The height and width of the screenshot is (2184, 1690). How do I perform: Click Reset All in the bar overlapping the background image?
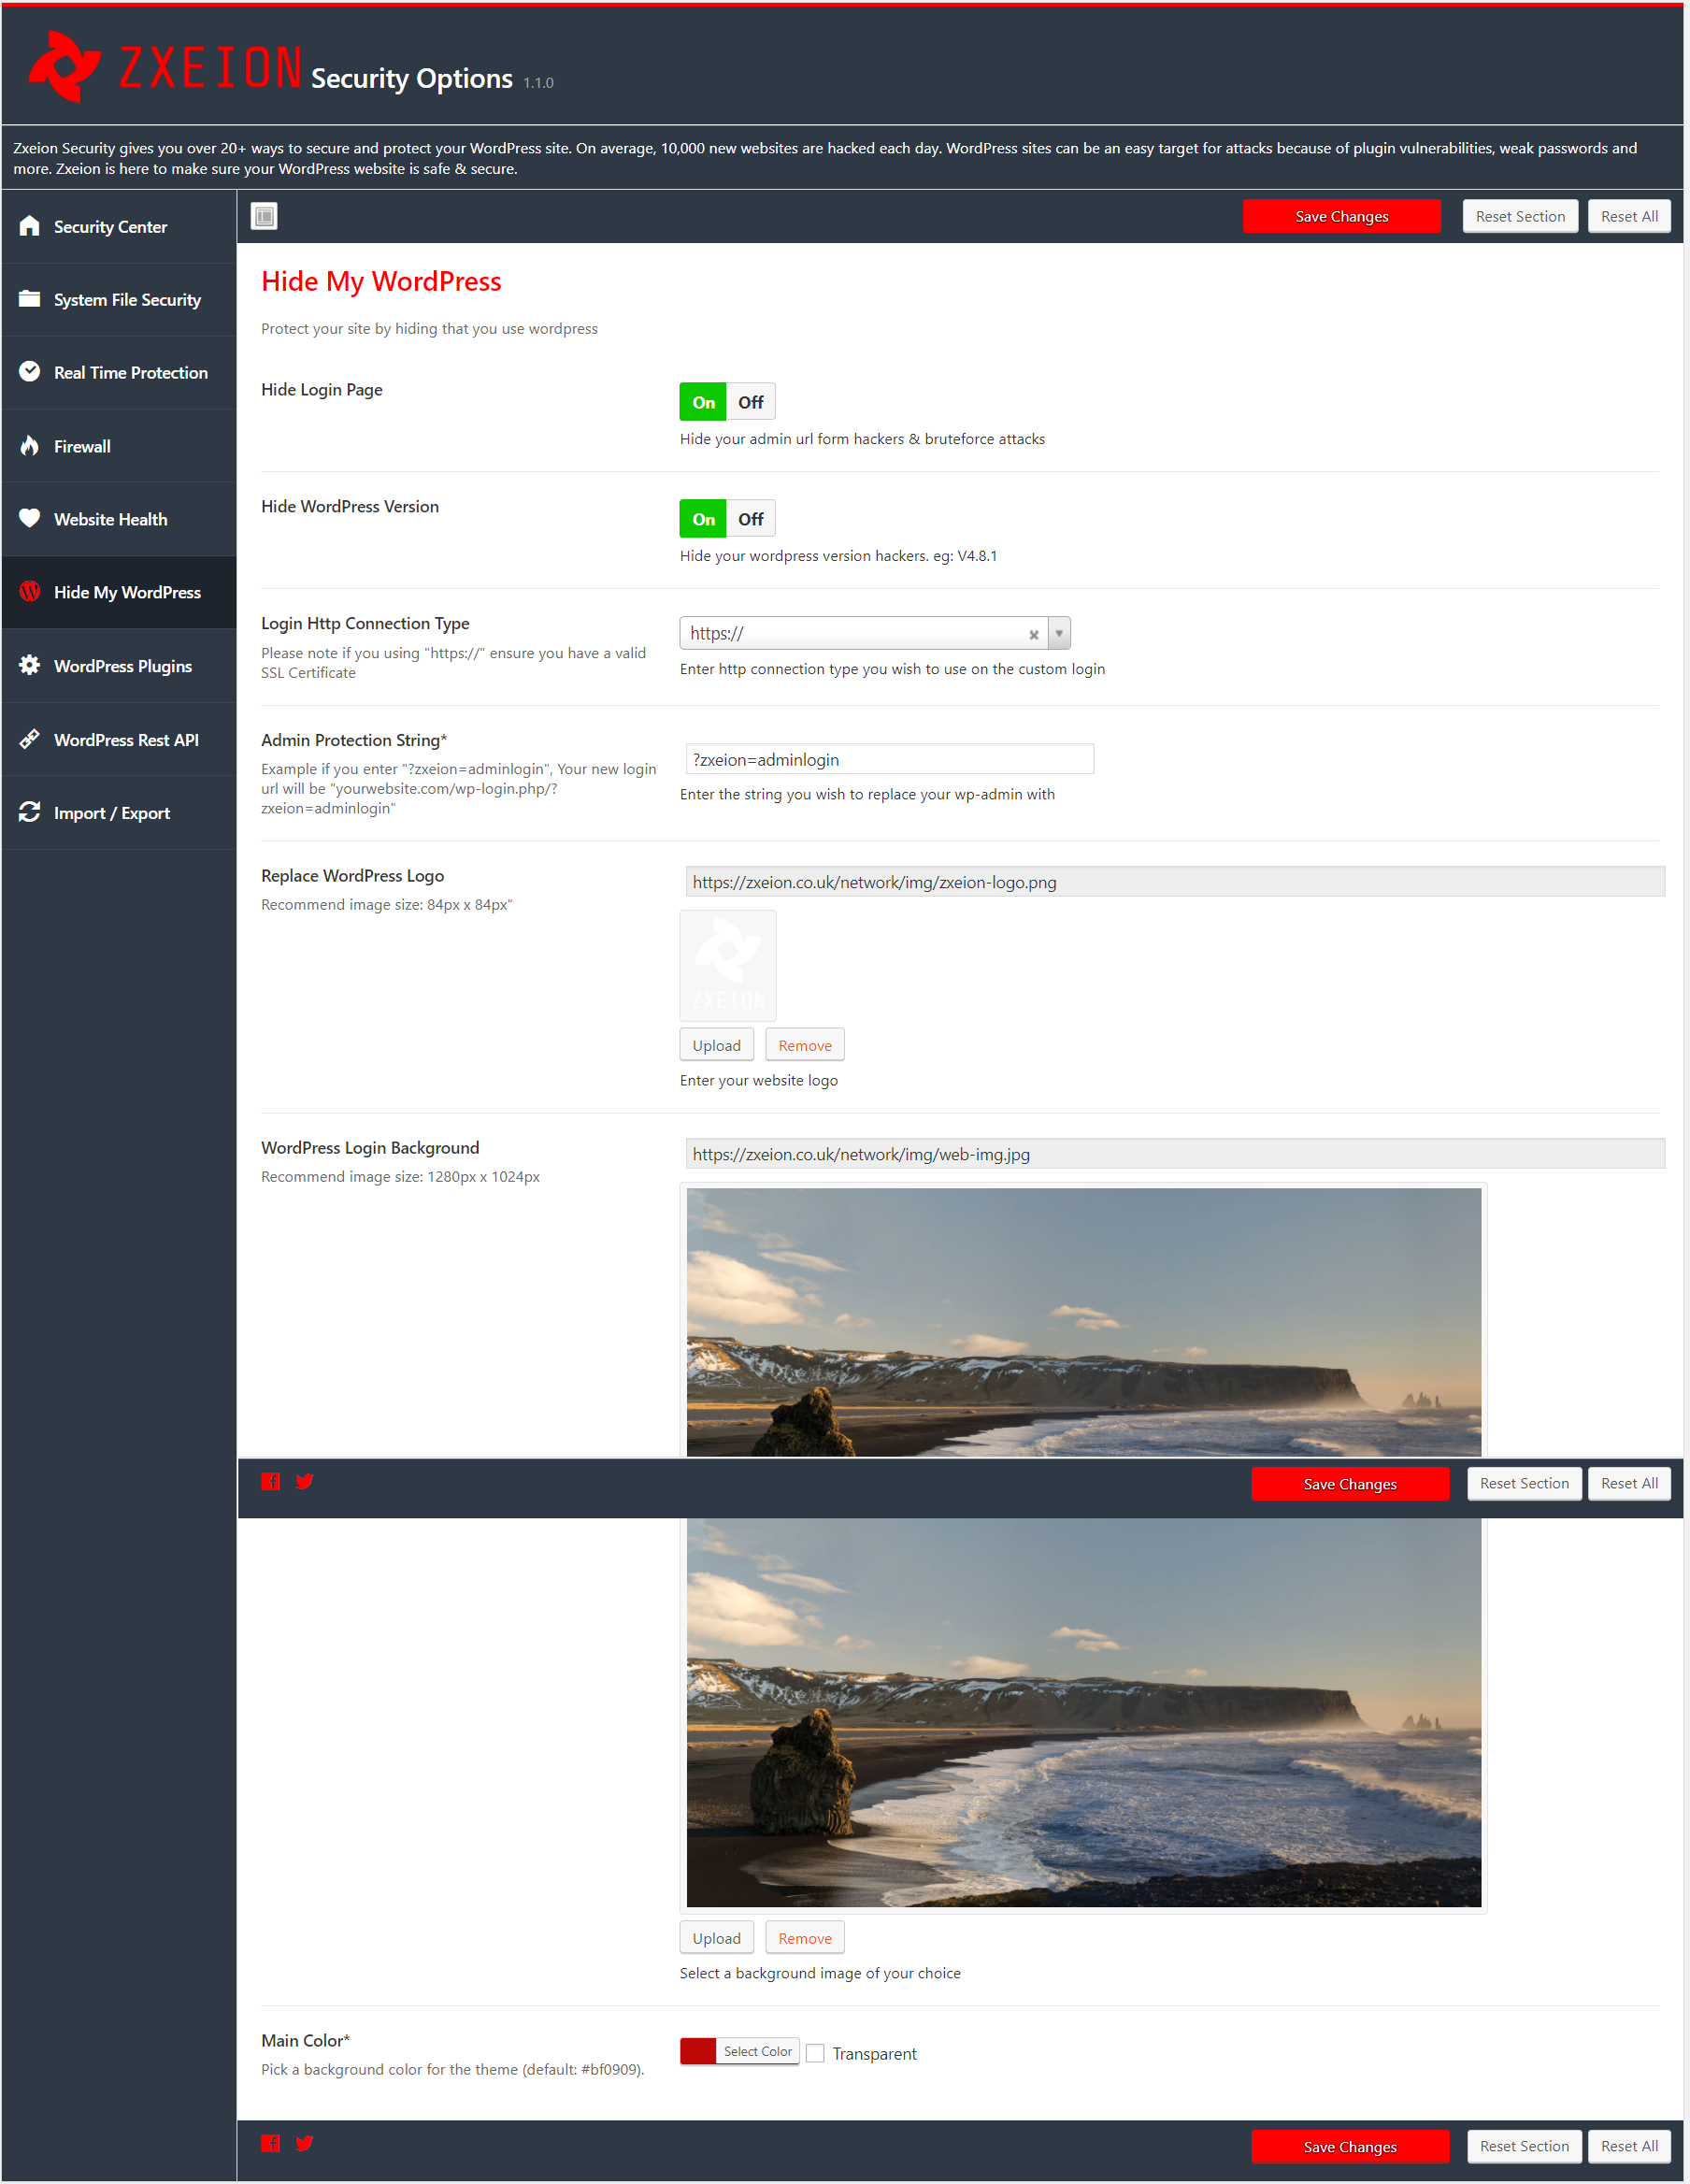coord(1629,1484)
